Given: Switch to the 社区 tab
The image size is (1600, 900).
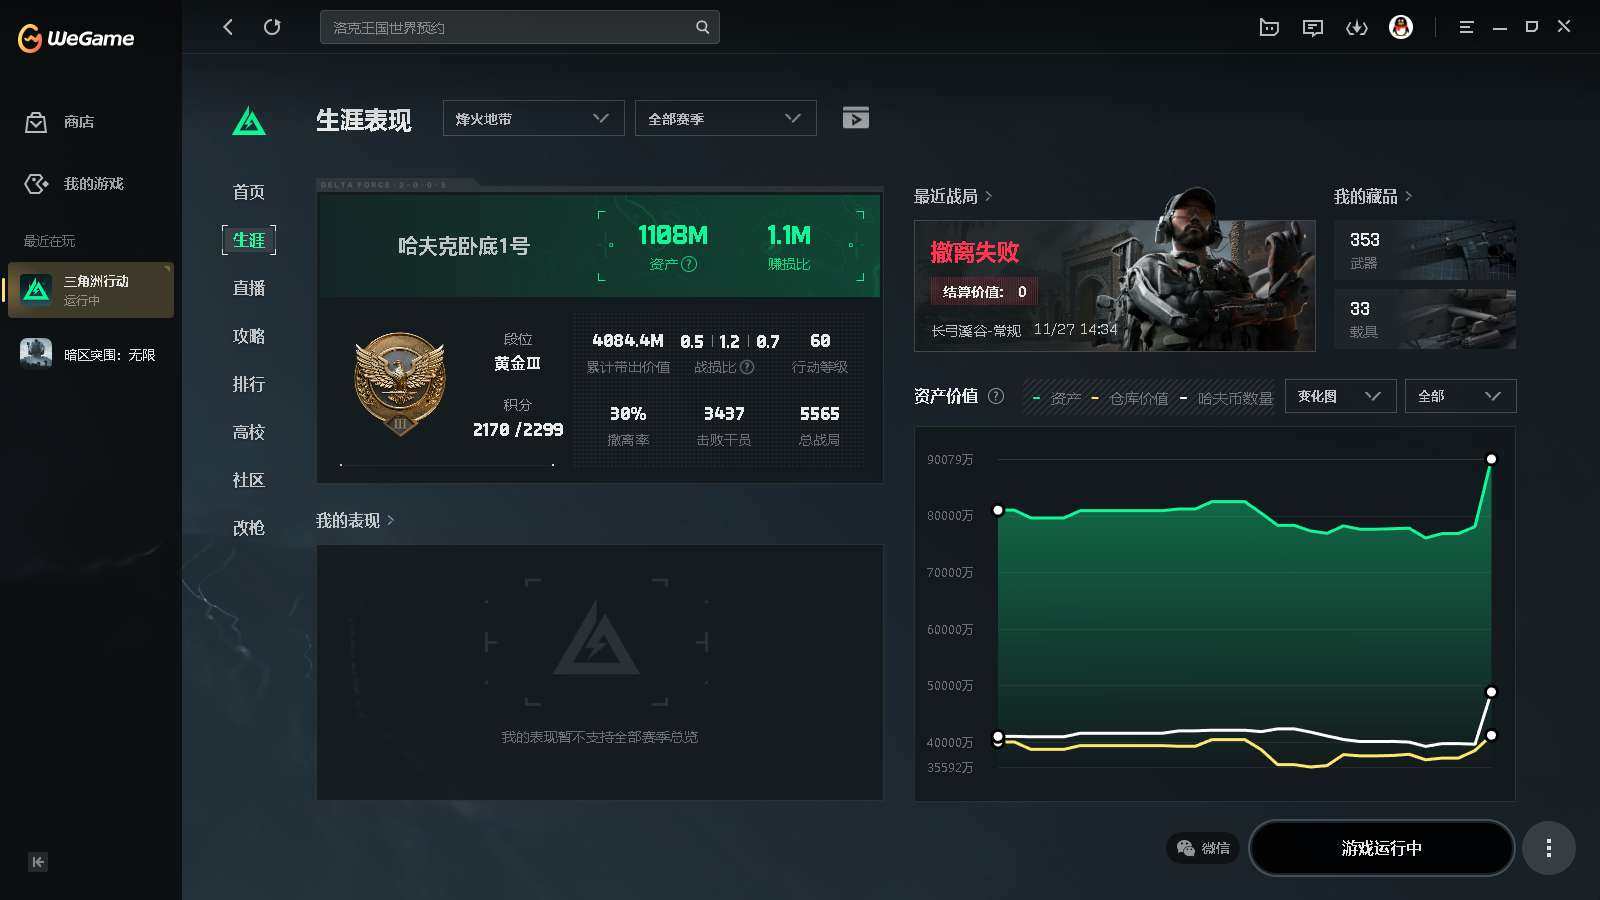Looking at the screenshot, I should pyautogui.click(x=249, y=480).
